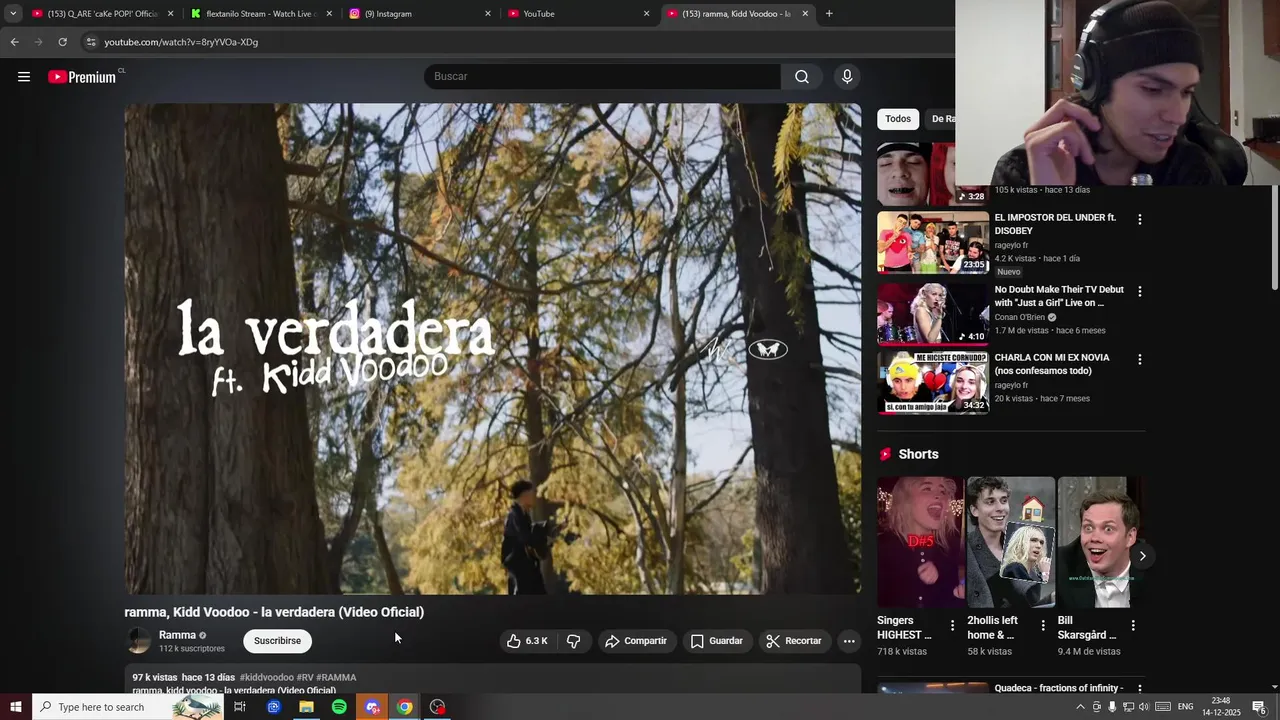This screenshot has height=720, width=1280.
Task: Open options for Quadeca fractions of infinity
Action: coord(1139,689)
